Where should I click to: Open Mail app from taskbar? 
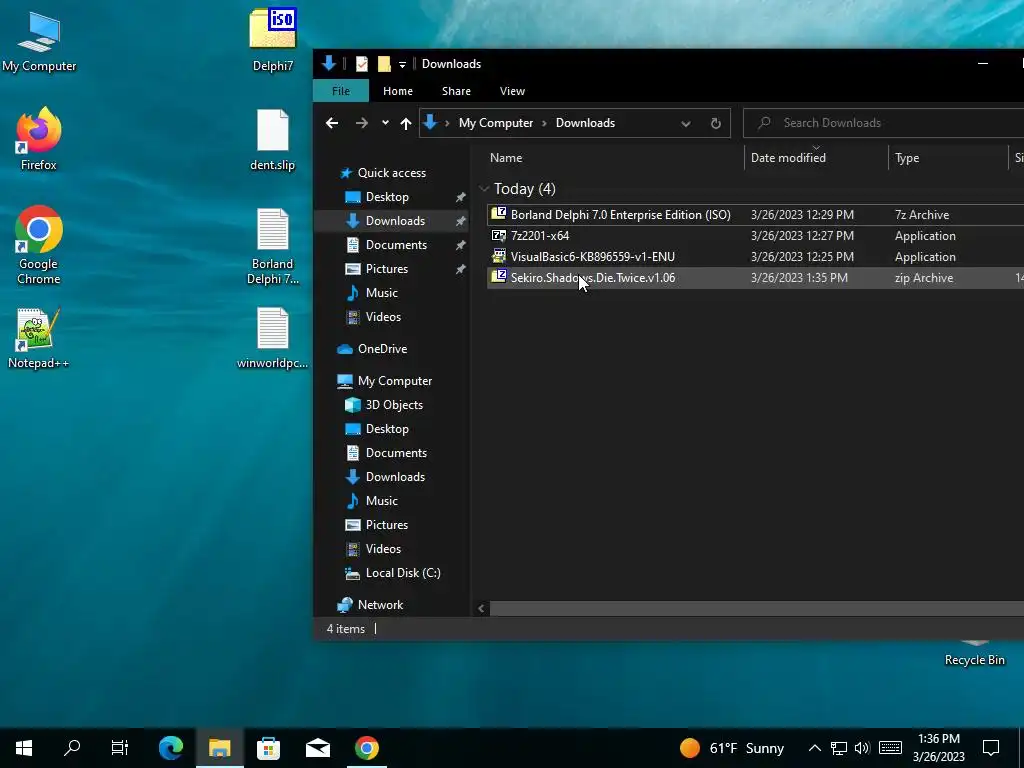click(x=317, y=748)
